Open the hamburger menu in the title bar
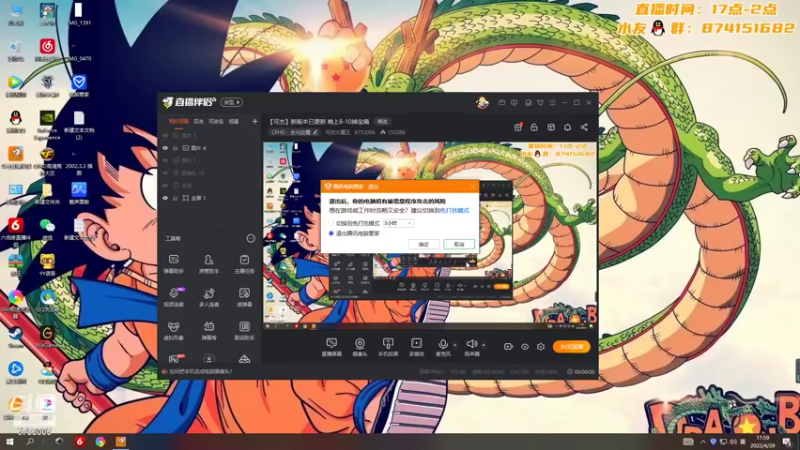 coord(552,103)
